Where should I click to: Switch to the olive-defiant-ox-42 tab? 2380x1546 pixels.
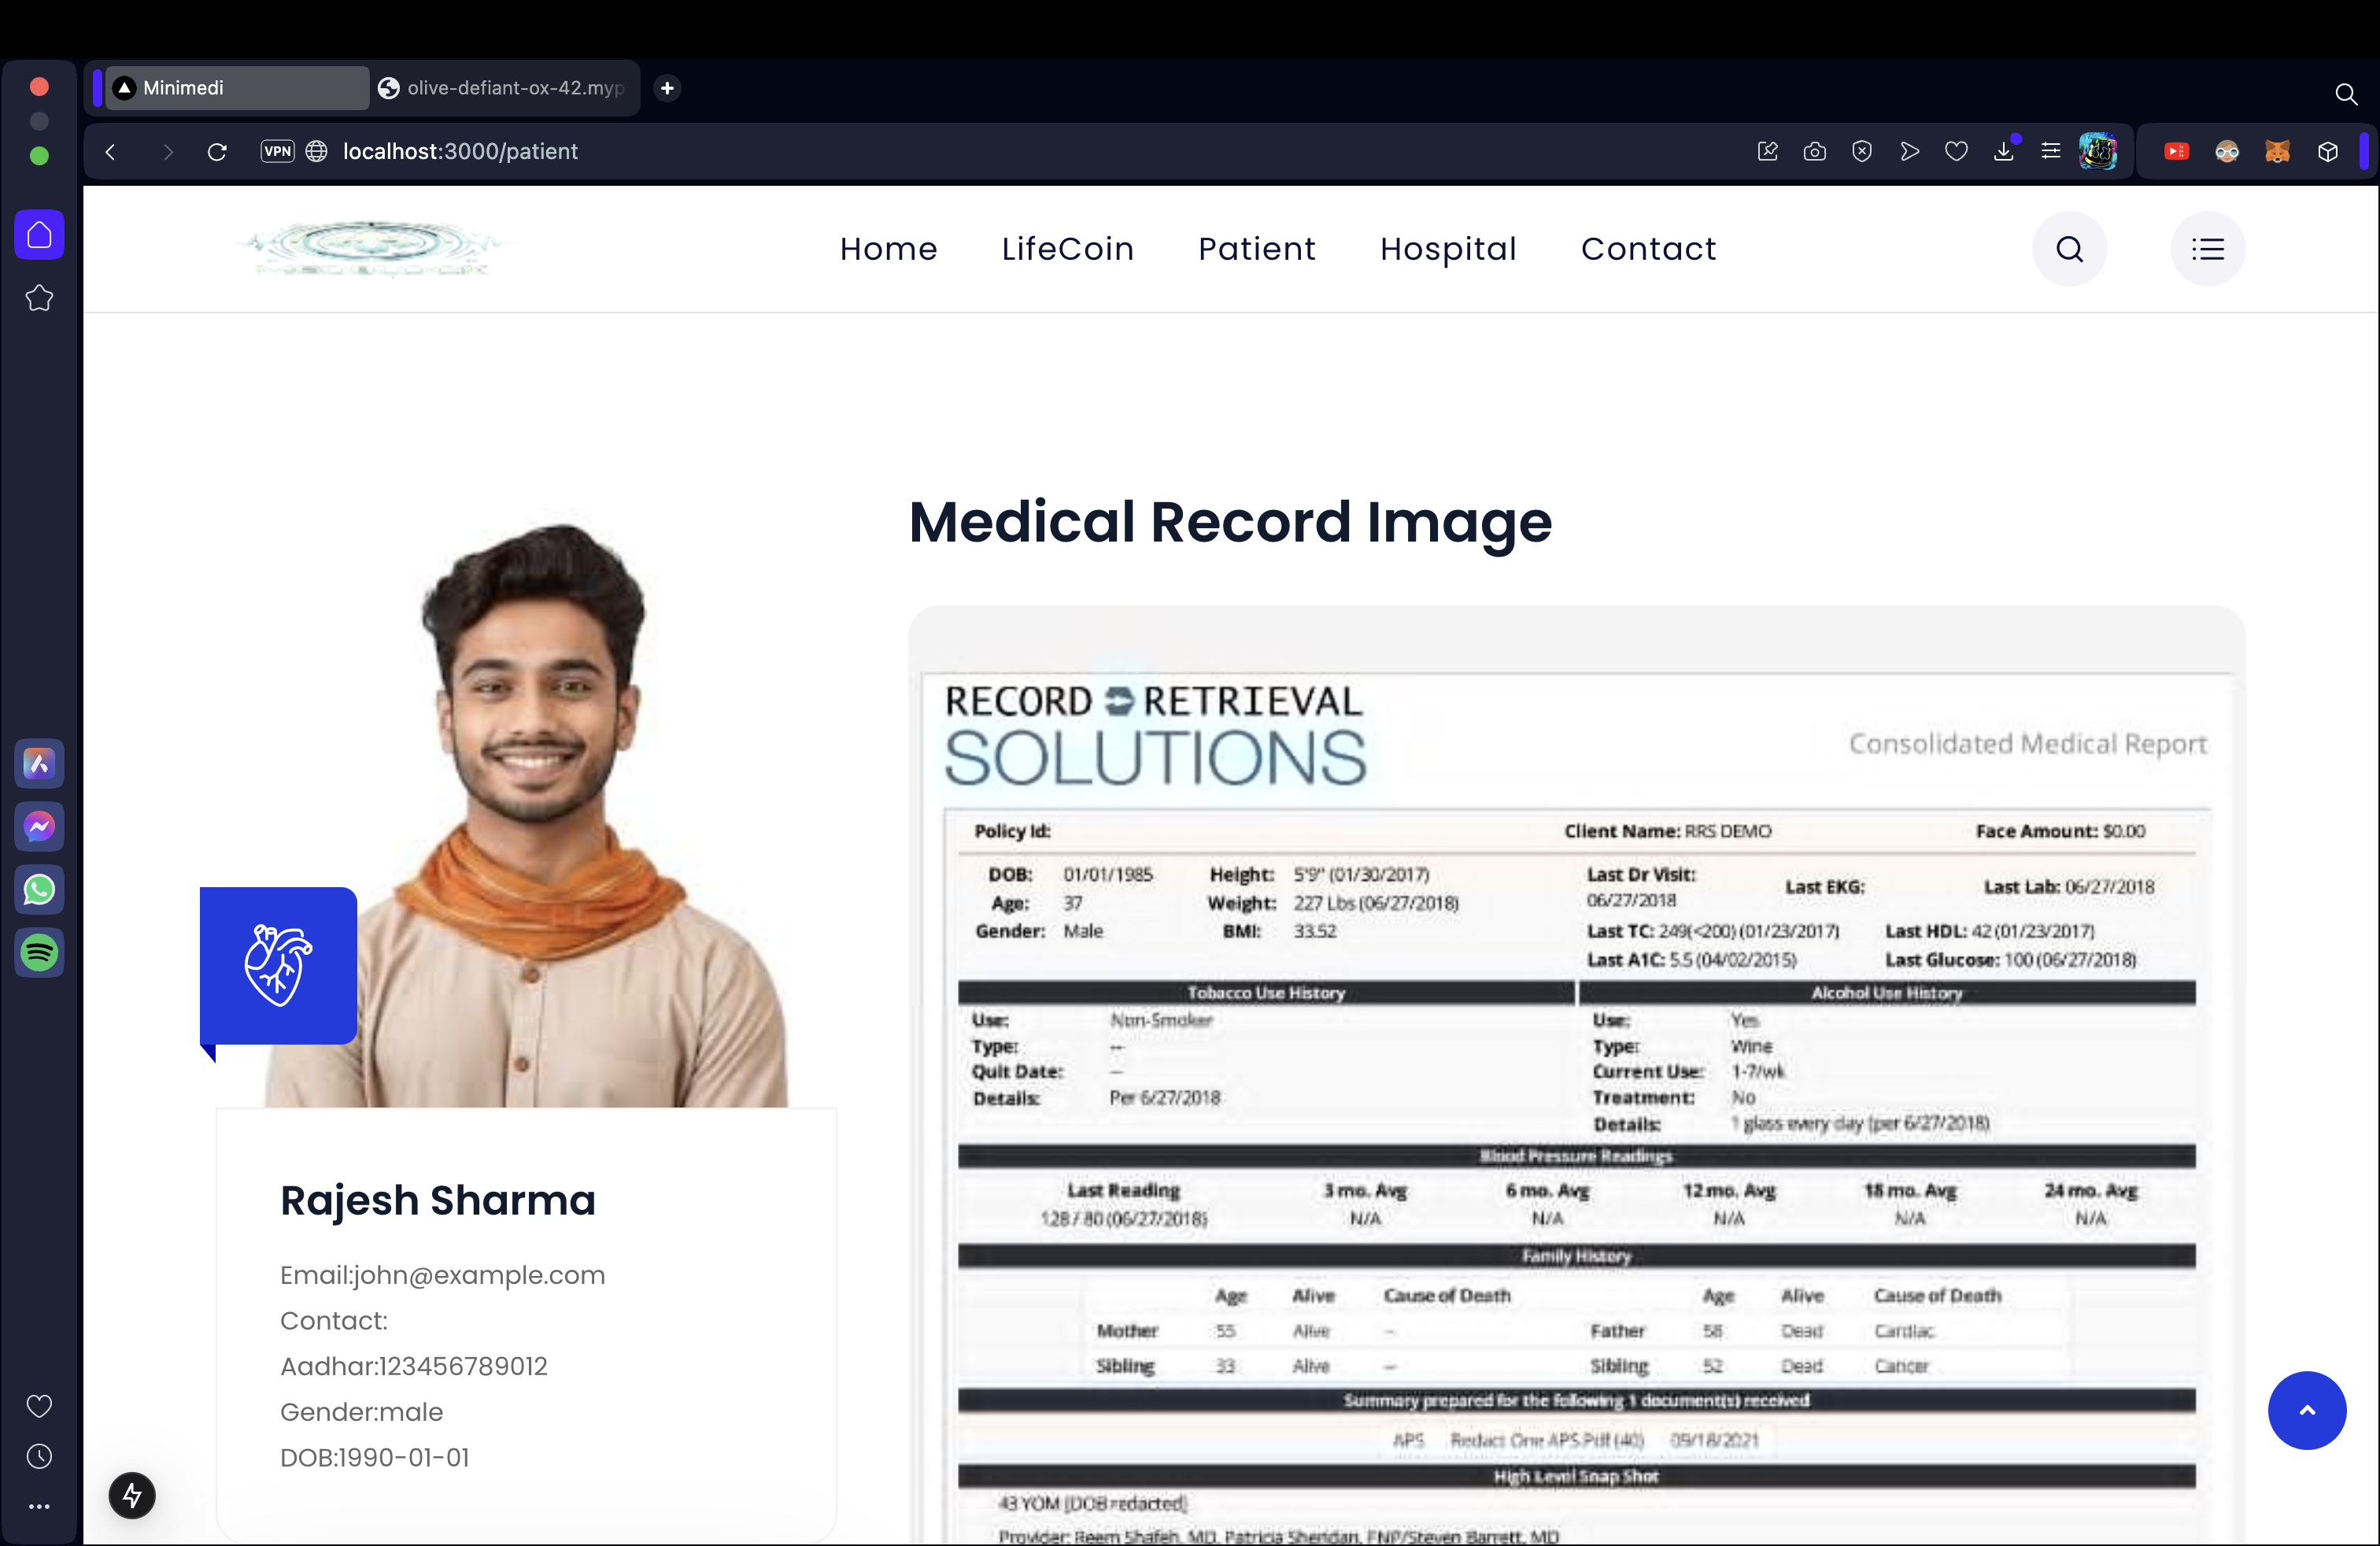click(x=504, y=88)
